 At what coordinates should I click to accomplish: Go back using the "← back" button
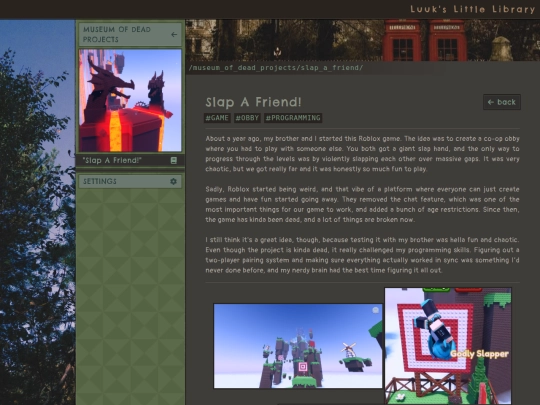tap(502, 102)
